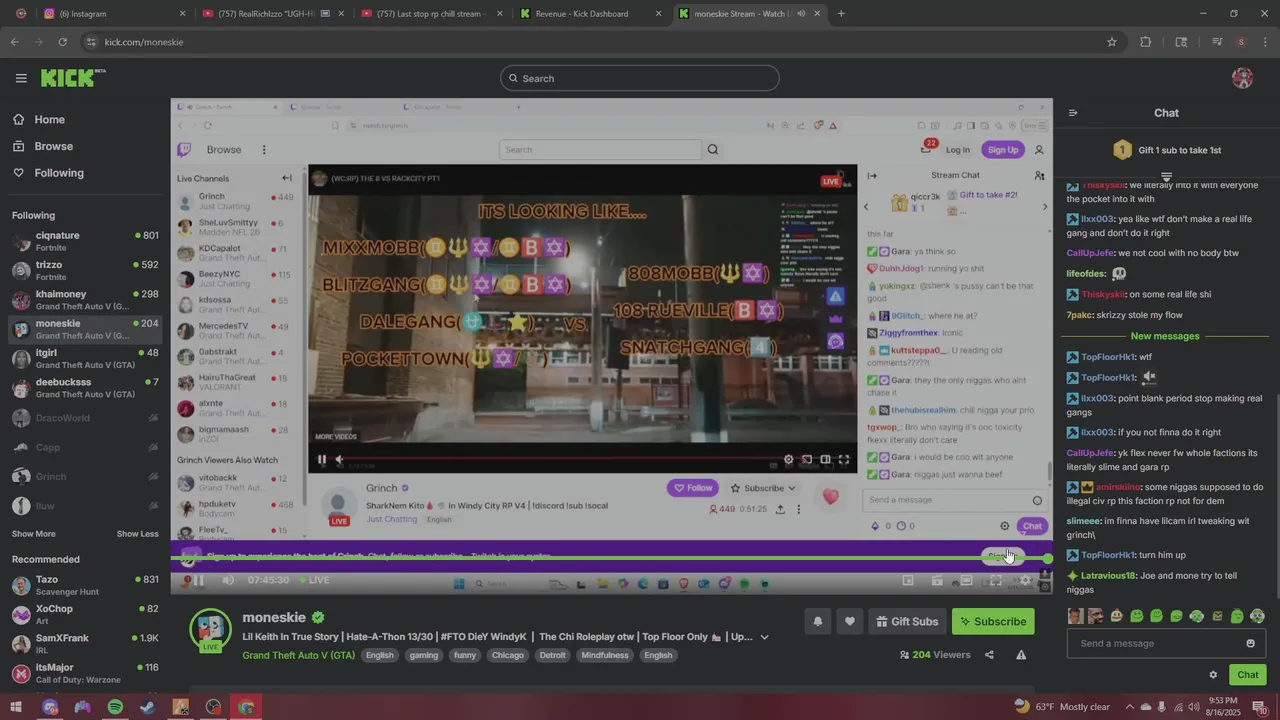
Task: Report the stream with warning icon
Action: pos(1021,655)
